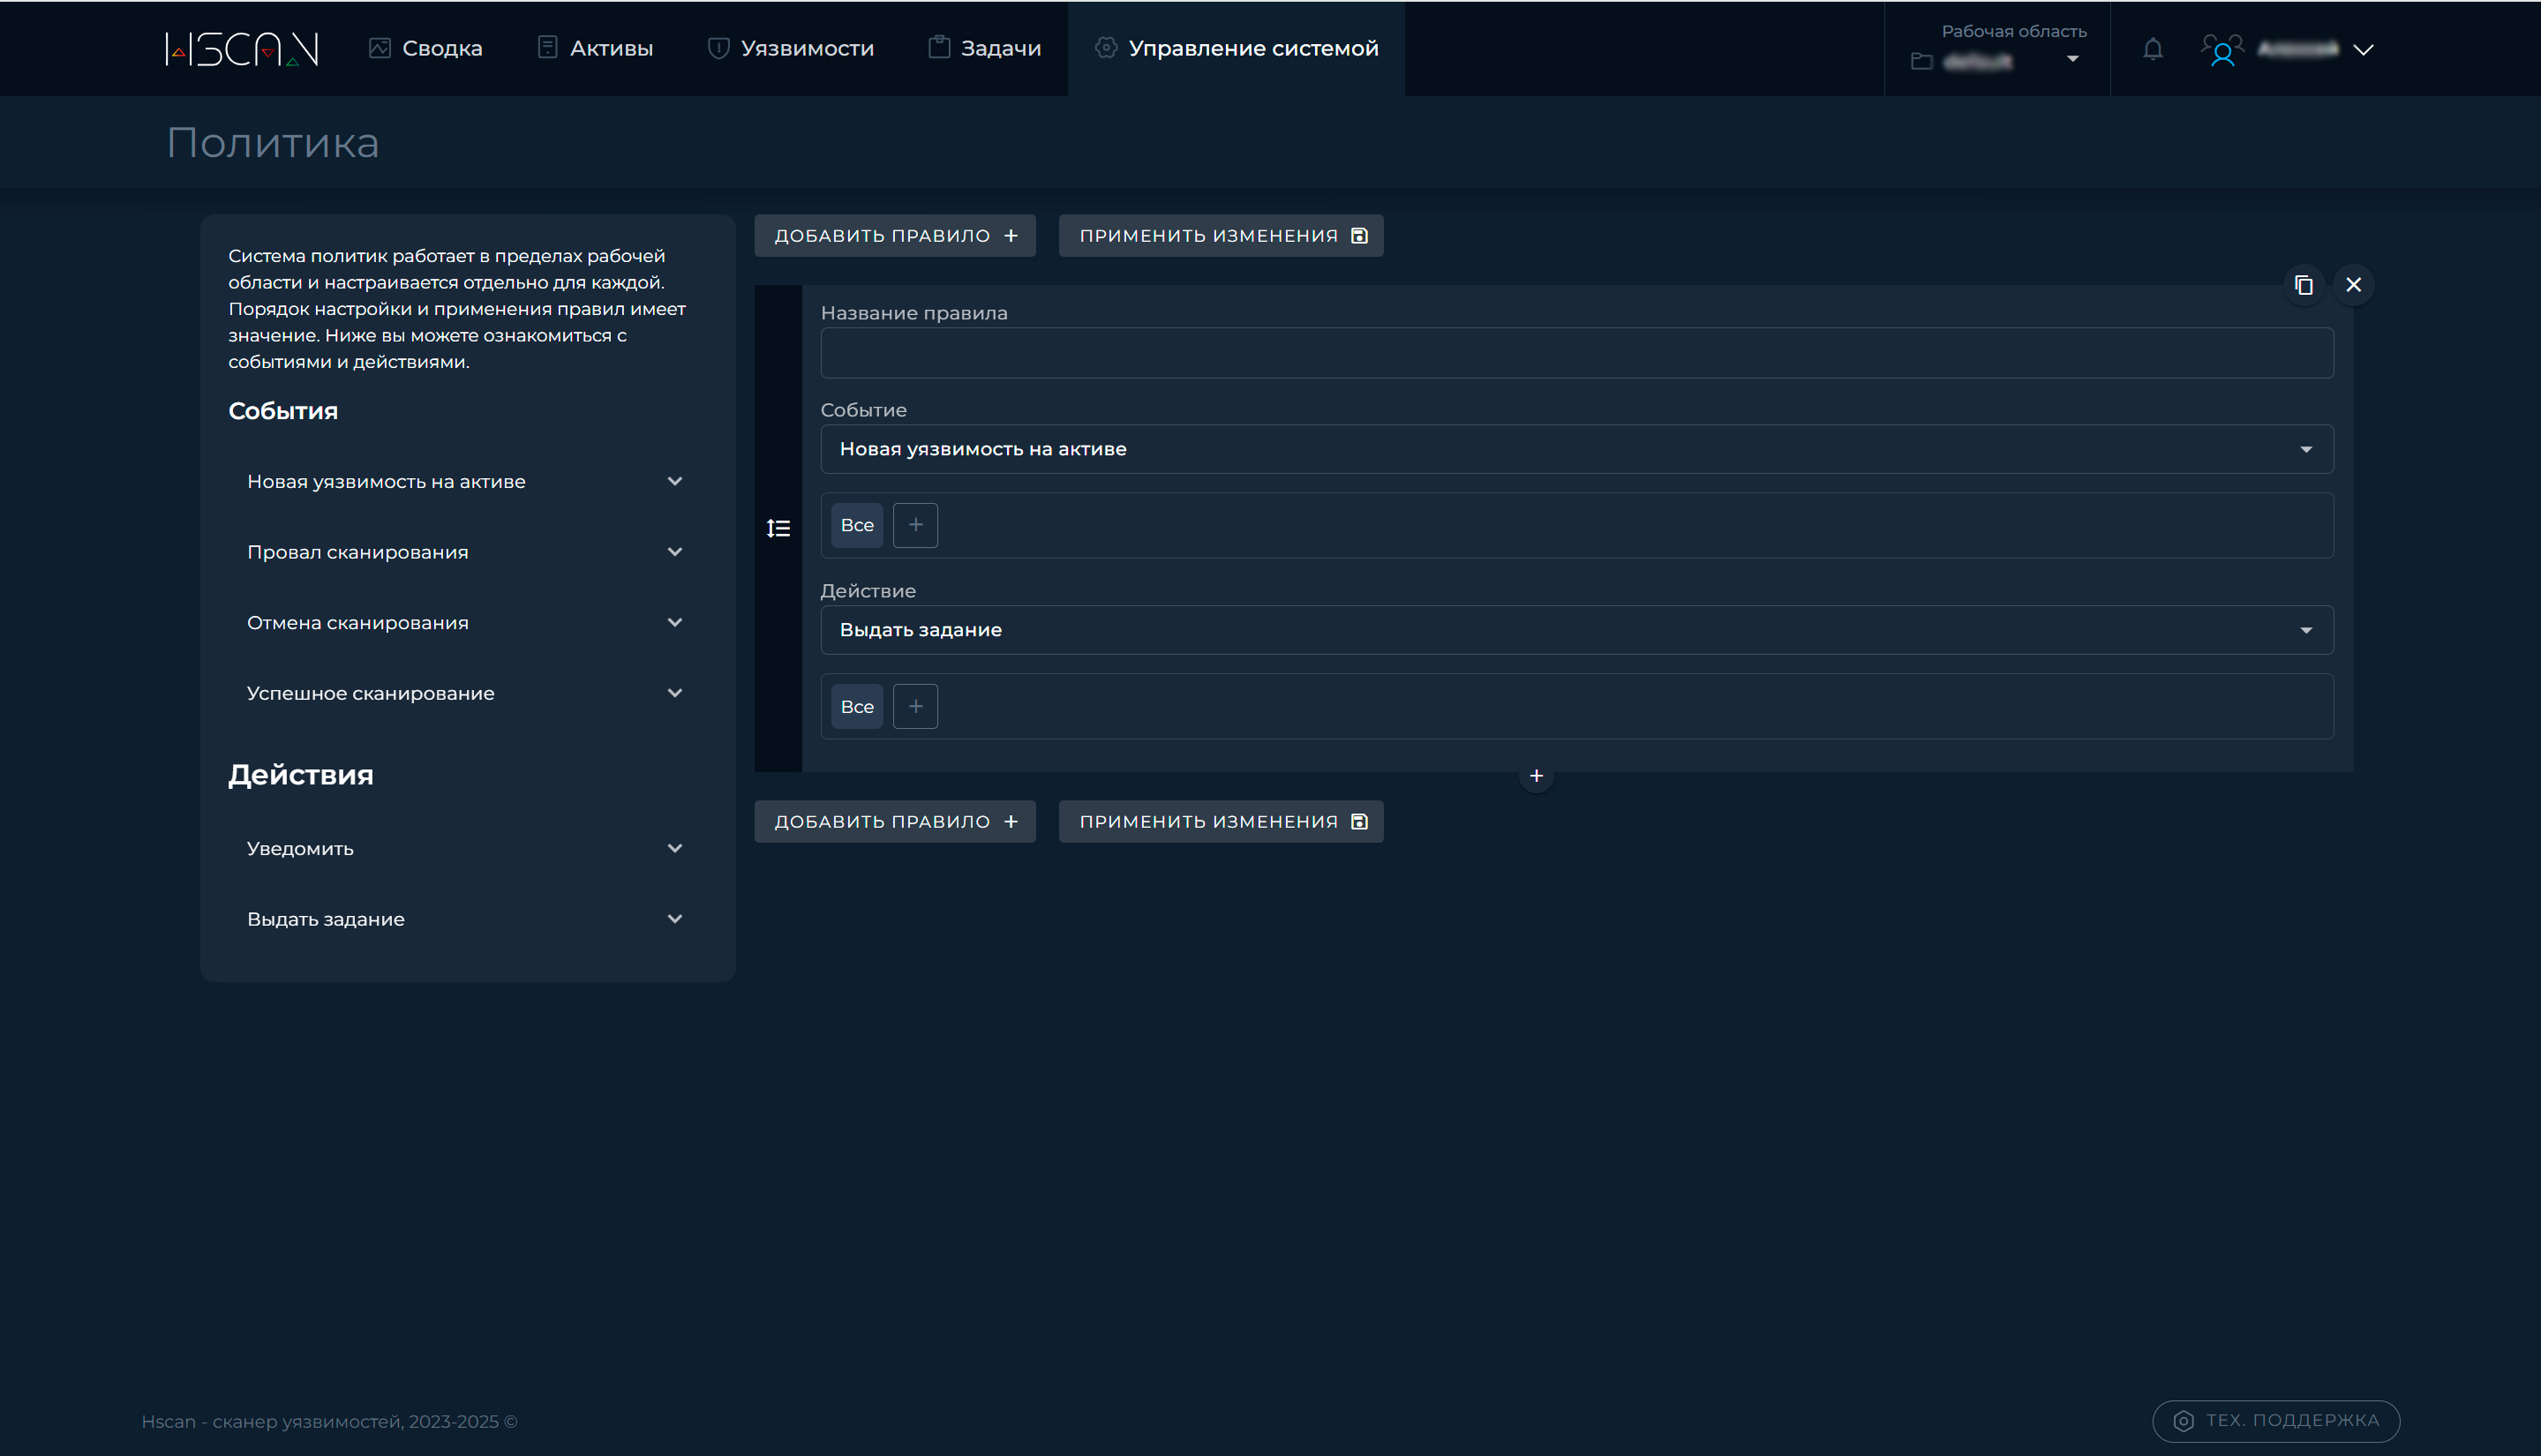This screenshot has height=1456, width=2541.
Task: Click the Название правила input field
Action: (x=1576, y=353)
